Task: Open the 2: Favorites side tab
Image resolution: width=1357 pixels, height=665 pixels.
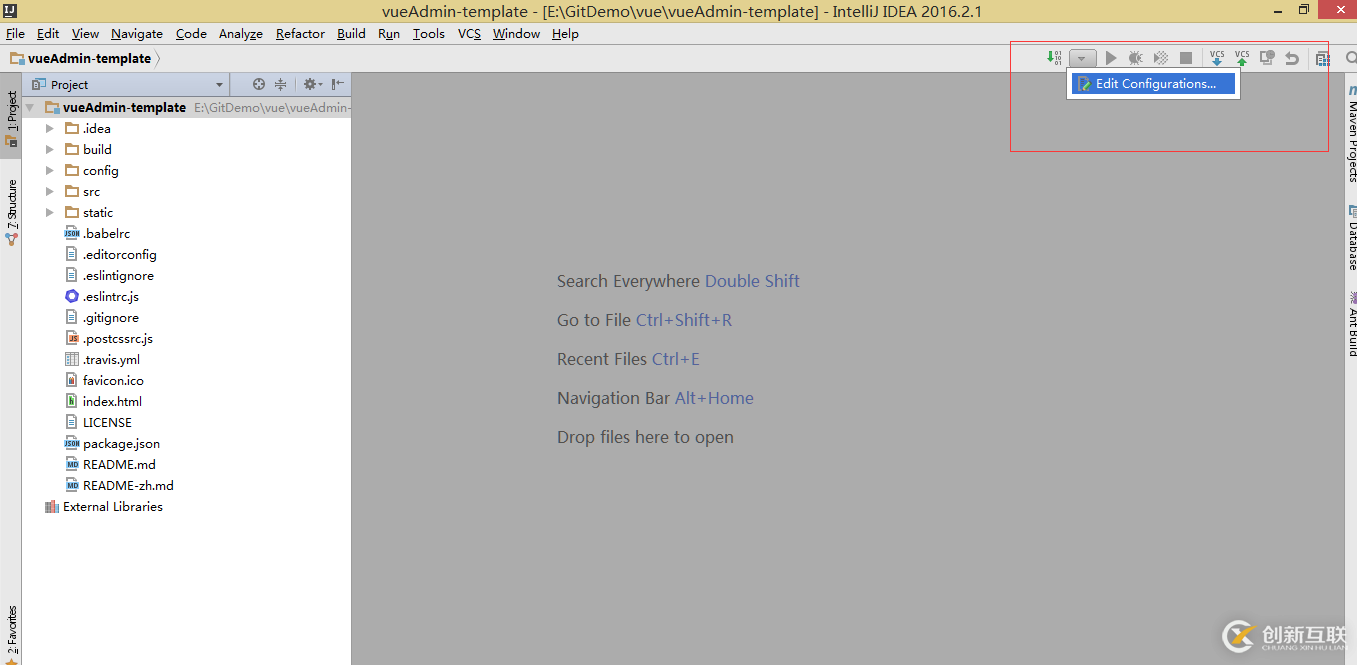Action: pyautogui.click(x=11, y=634)
